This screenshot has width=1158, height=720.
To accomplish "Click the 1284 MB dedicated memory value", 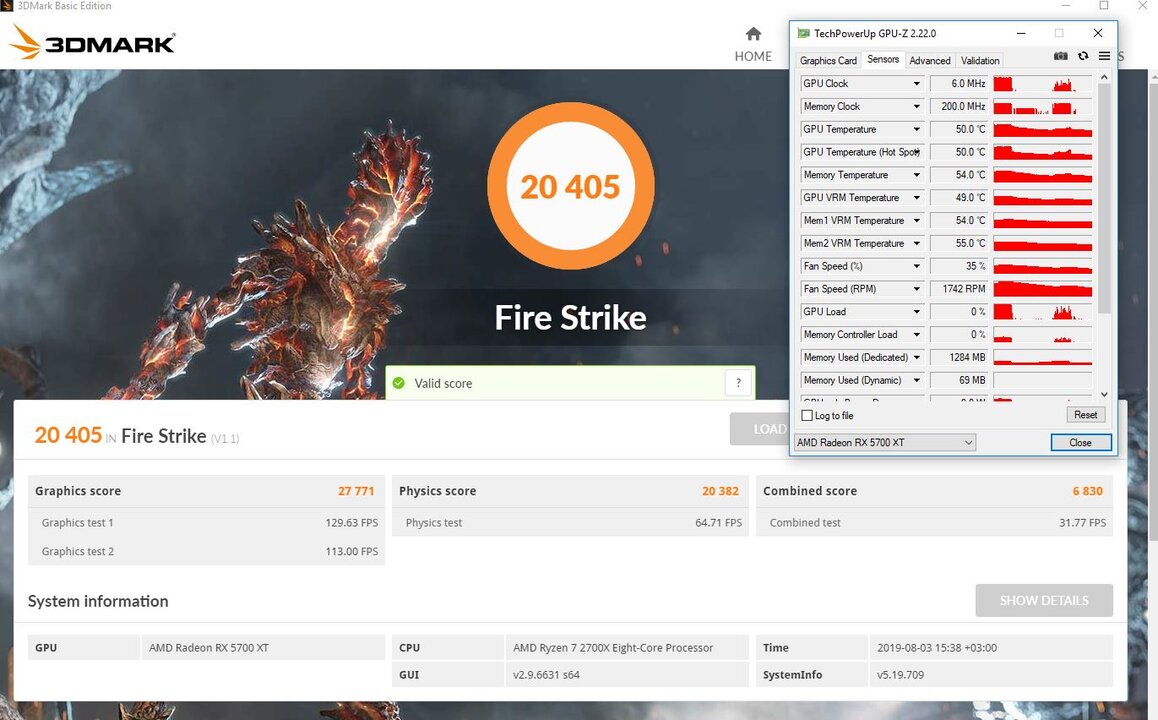I will click(959, 357).
